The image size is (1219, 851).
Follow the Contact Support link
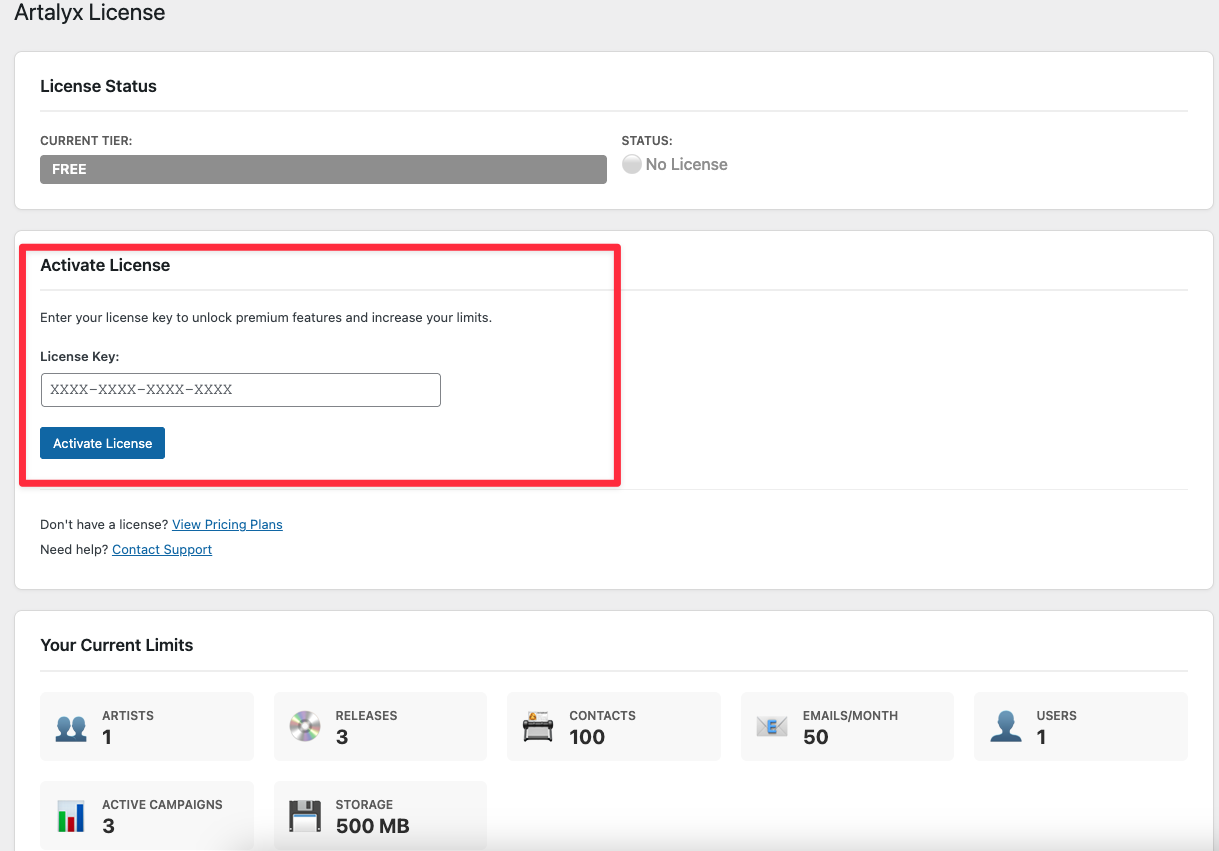pyautogui.click(x=162, y=549)
